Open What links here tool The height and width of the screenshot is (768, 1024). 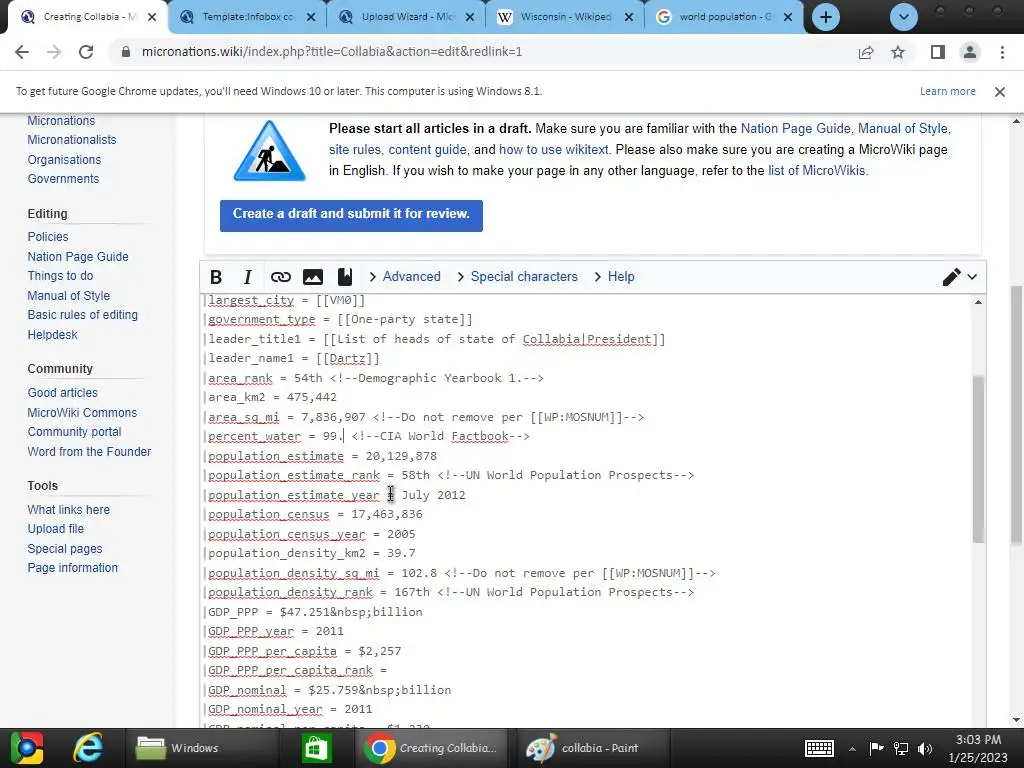[69, 509]
